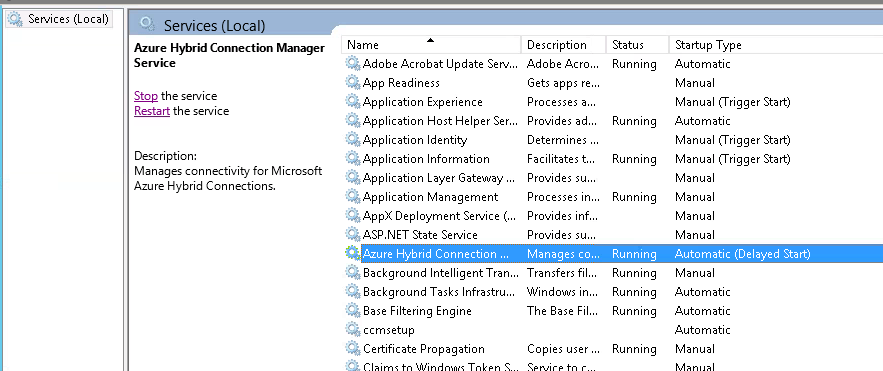The image size is (883, 371).
Task: Click 'Automatic (Delayed Start)' startup type cell
Action: [x=742, y=254]
